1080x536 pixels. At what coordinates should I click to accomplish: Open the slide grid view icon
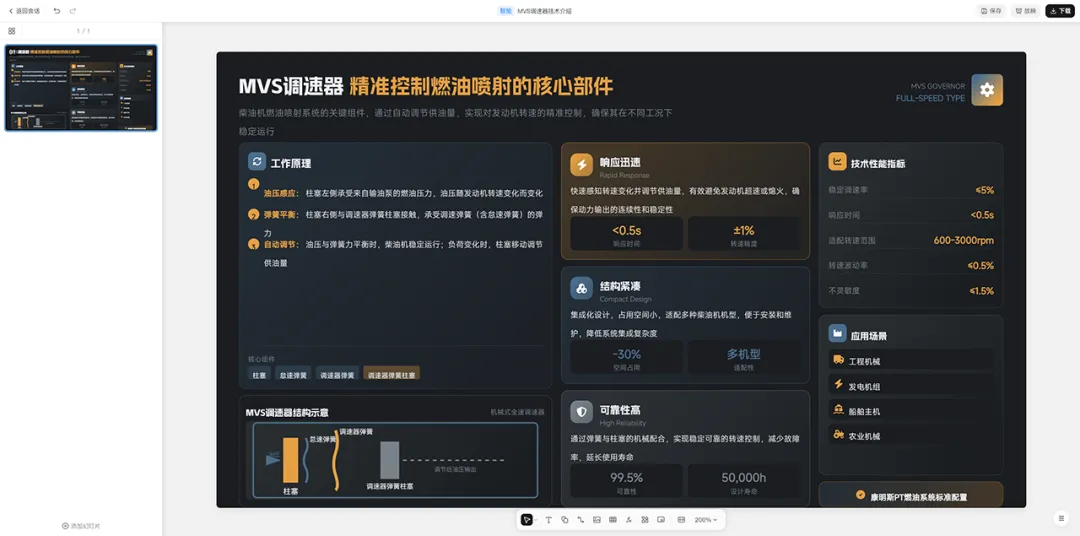[12, 31]
